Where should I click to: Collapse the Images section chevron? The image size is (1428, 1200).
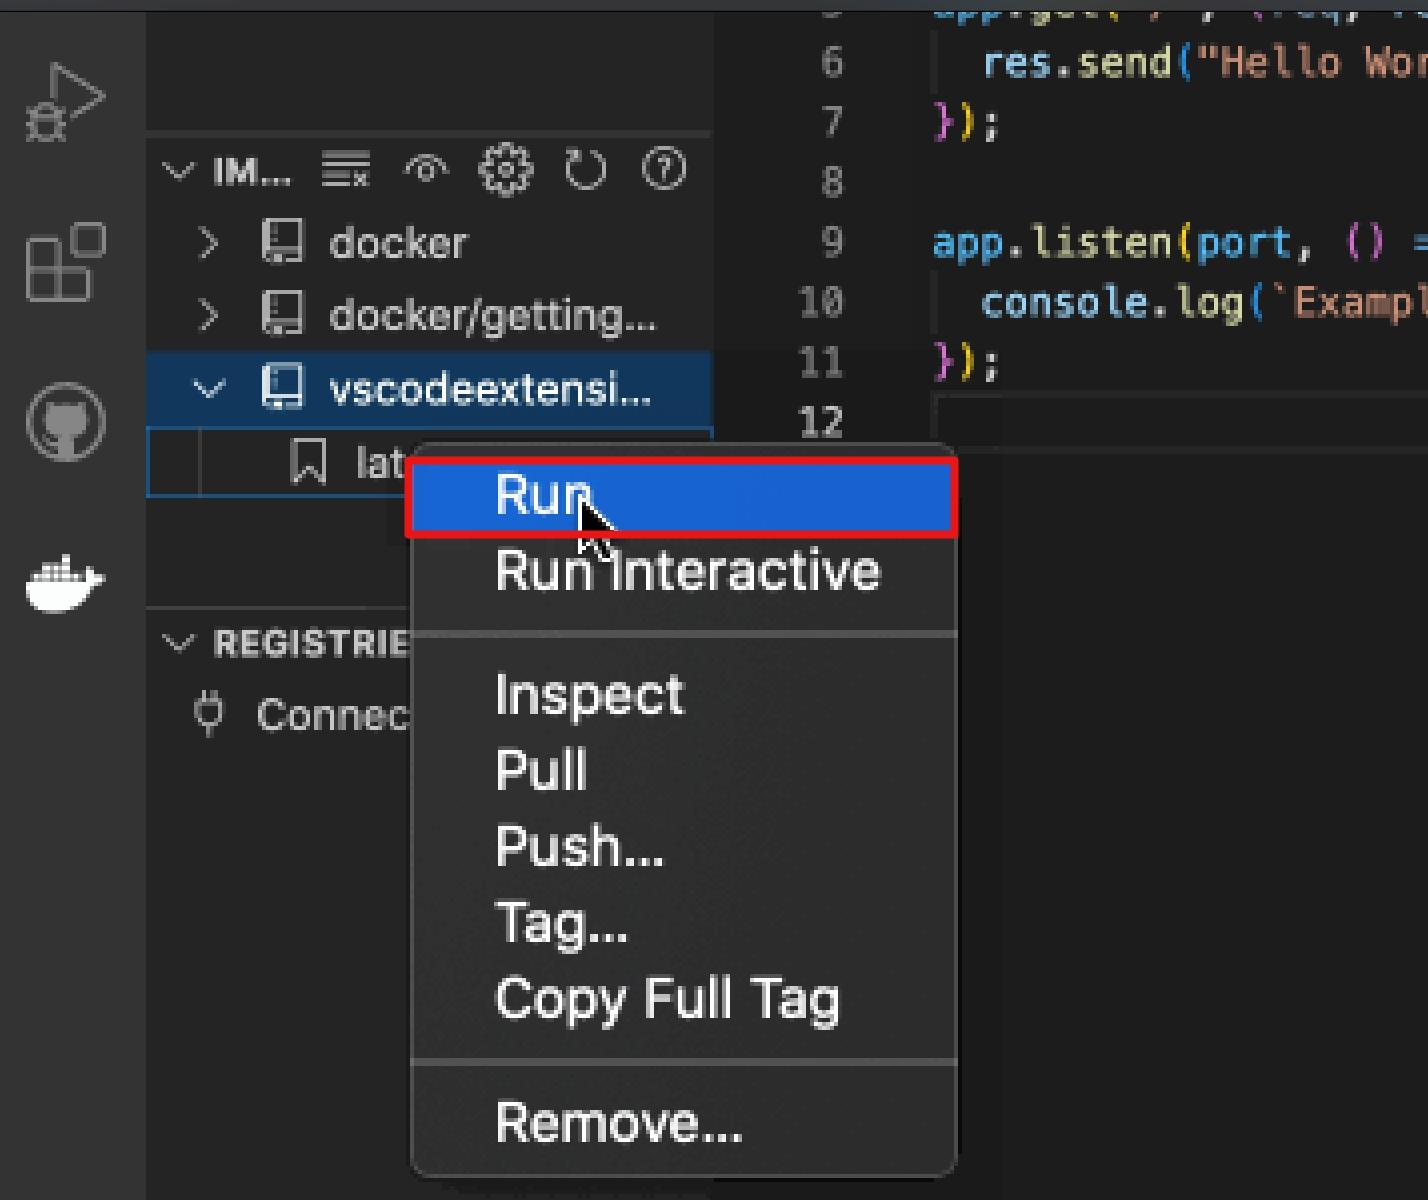coord(178,171)
